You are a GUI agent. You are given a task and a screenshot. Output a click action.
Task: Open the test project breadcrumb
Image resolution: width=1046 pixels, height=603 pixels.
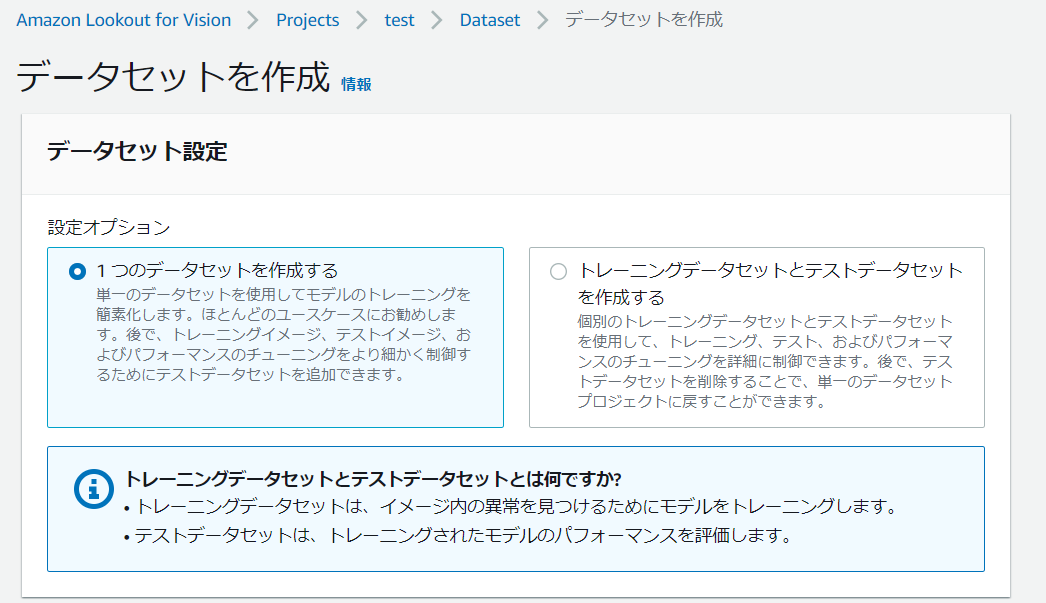click(399, 20)
